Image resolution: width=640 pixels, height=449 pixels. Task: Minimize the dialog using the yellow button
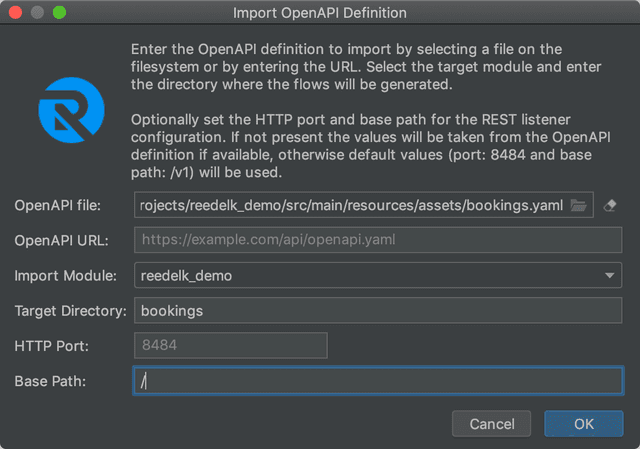(37, 13)
